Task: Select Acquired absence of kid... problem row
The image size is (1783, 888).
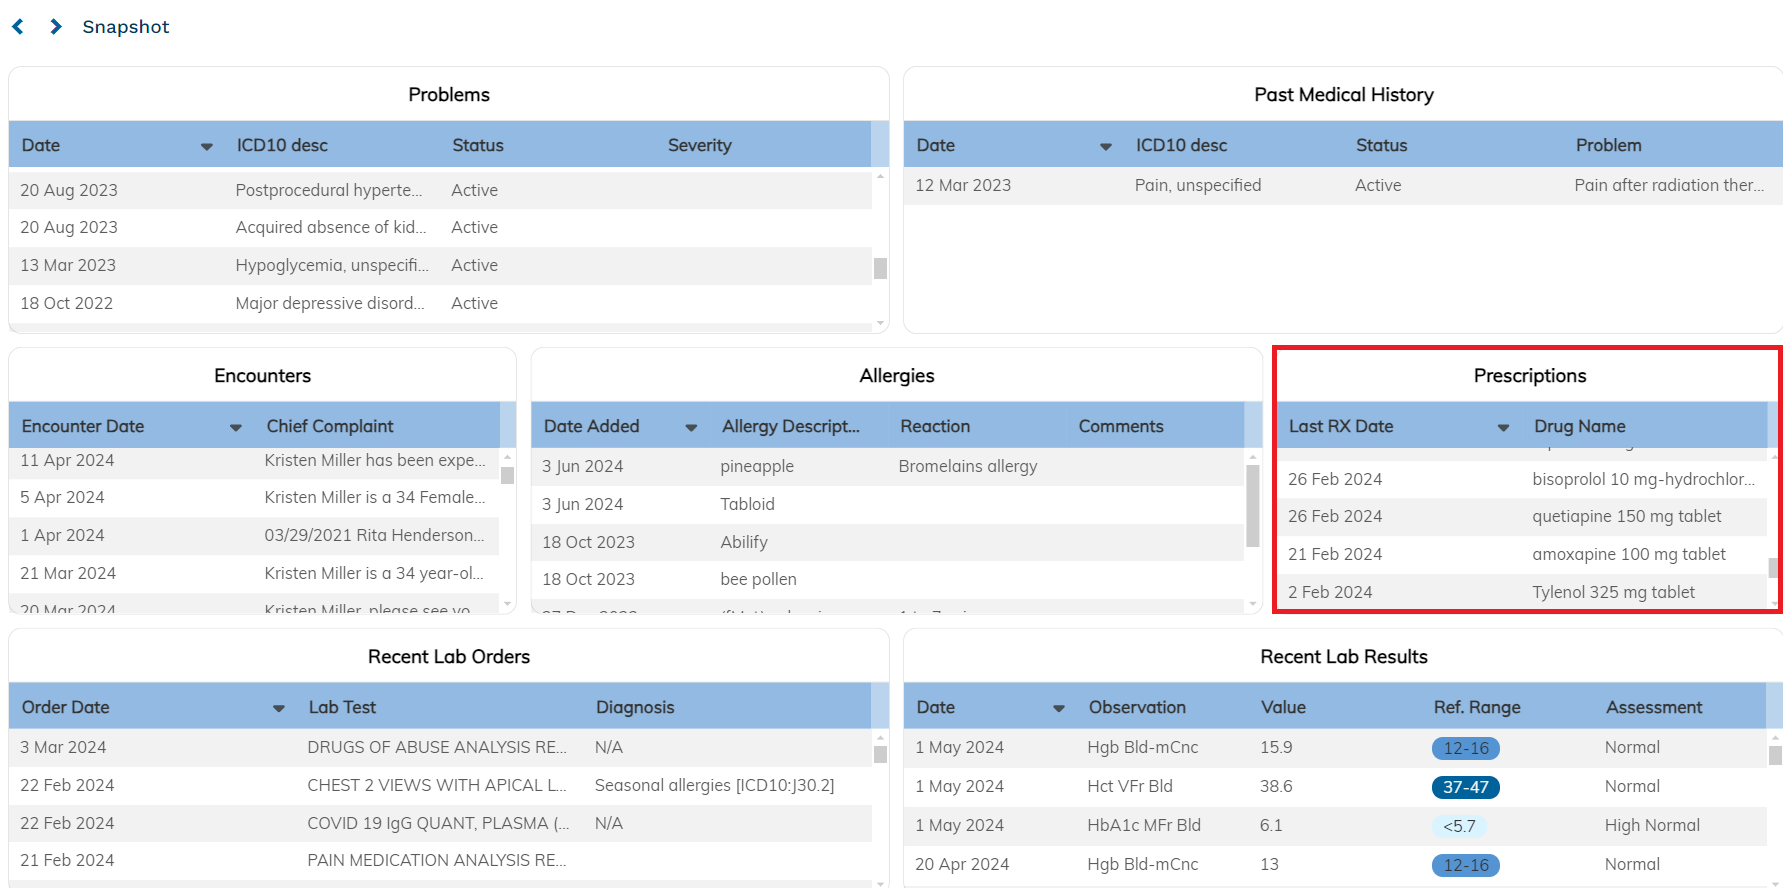Action: tap(440, 228)
